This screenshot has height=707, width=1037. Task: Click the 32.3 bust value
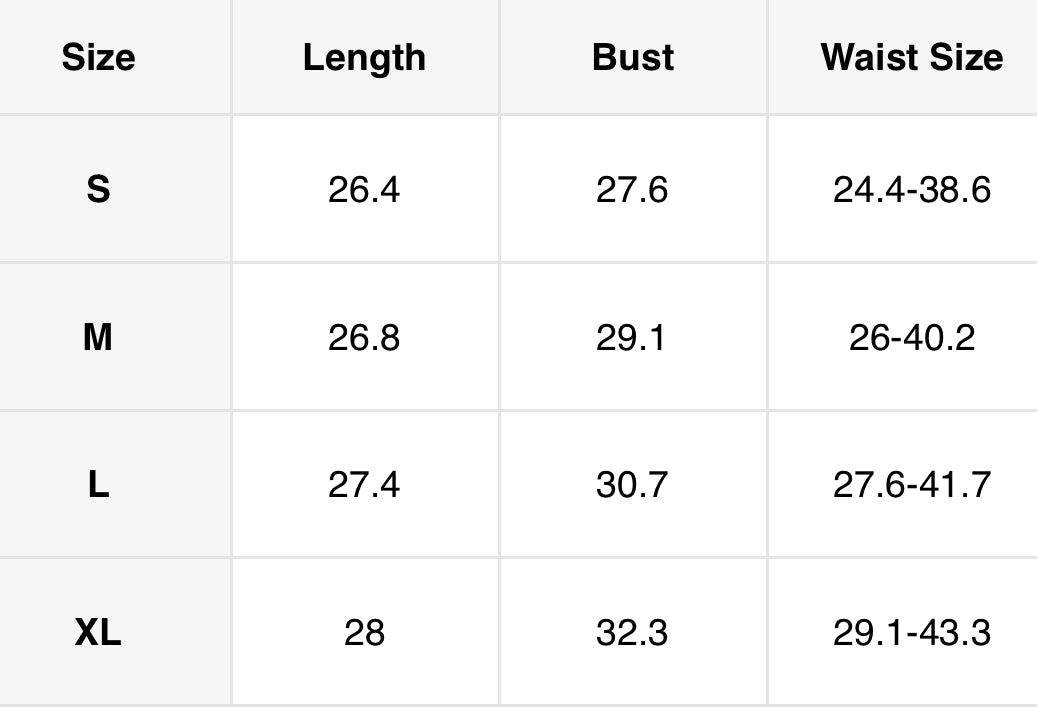coord(632,633)
